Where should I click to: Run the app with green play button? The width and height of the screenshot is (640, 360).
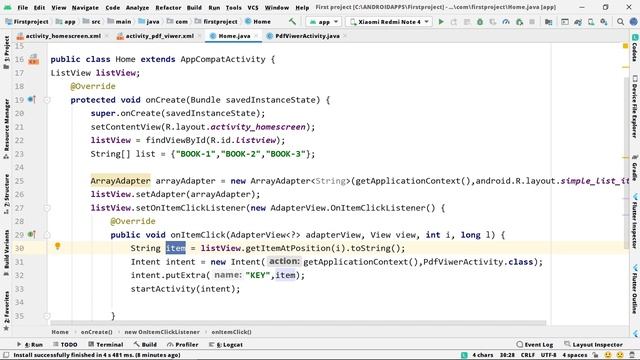(441, 22)
